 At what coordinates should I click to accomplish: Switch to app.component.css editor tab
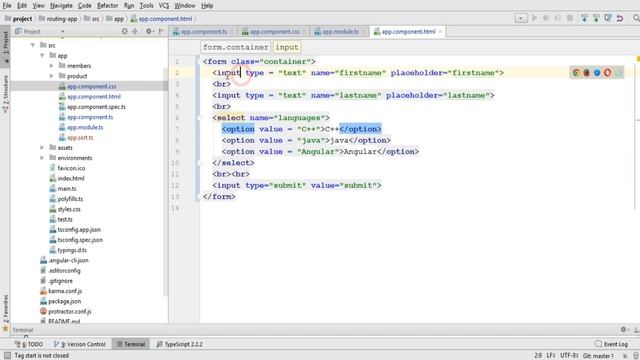pos(274,31)
